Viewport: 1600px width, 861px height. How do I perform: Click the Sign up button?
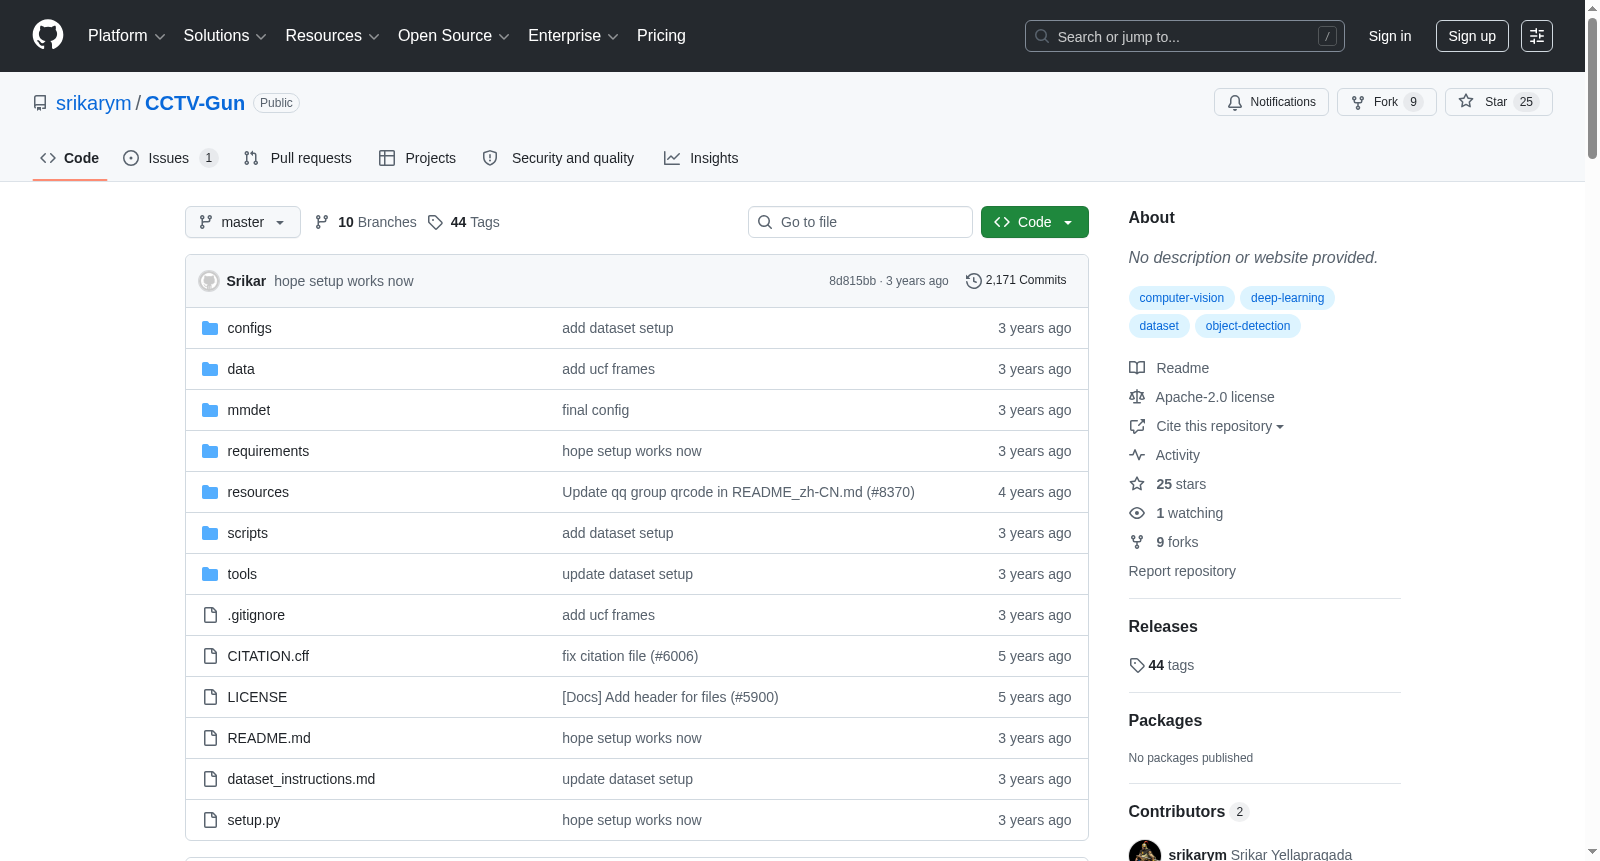[1472, 36]
